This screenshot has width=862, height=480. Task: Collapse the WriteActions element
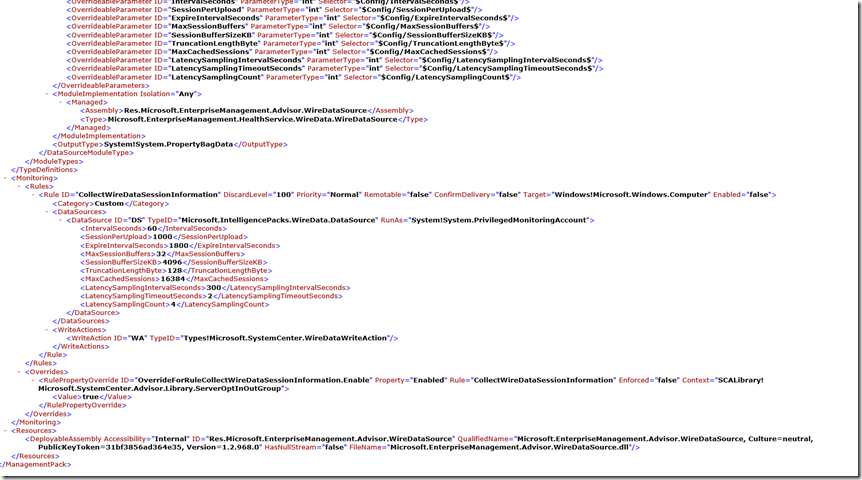[46, 330]
